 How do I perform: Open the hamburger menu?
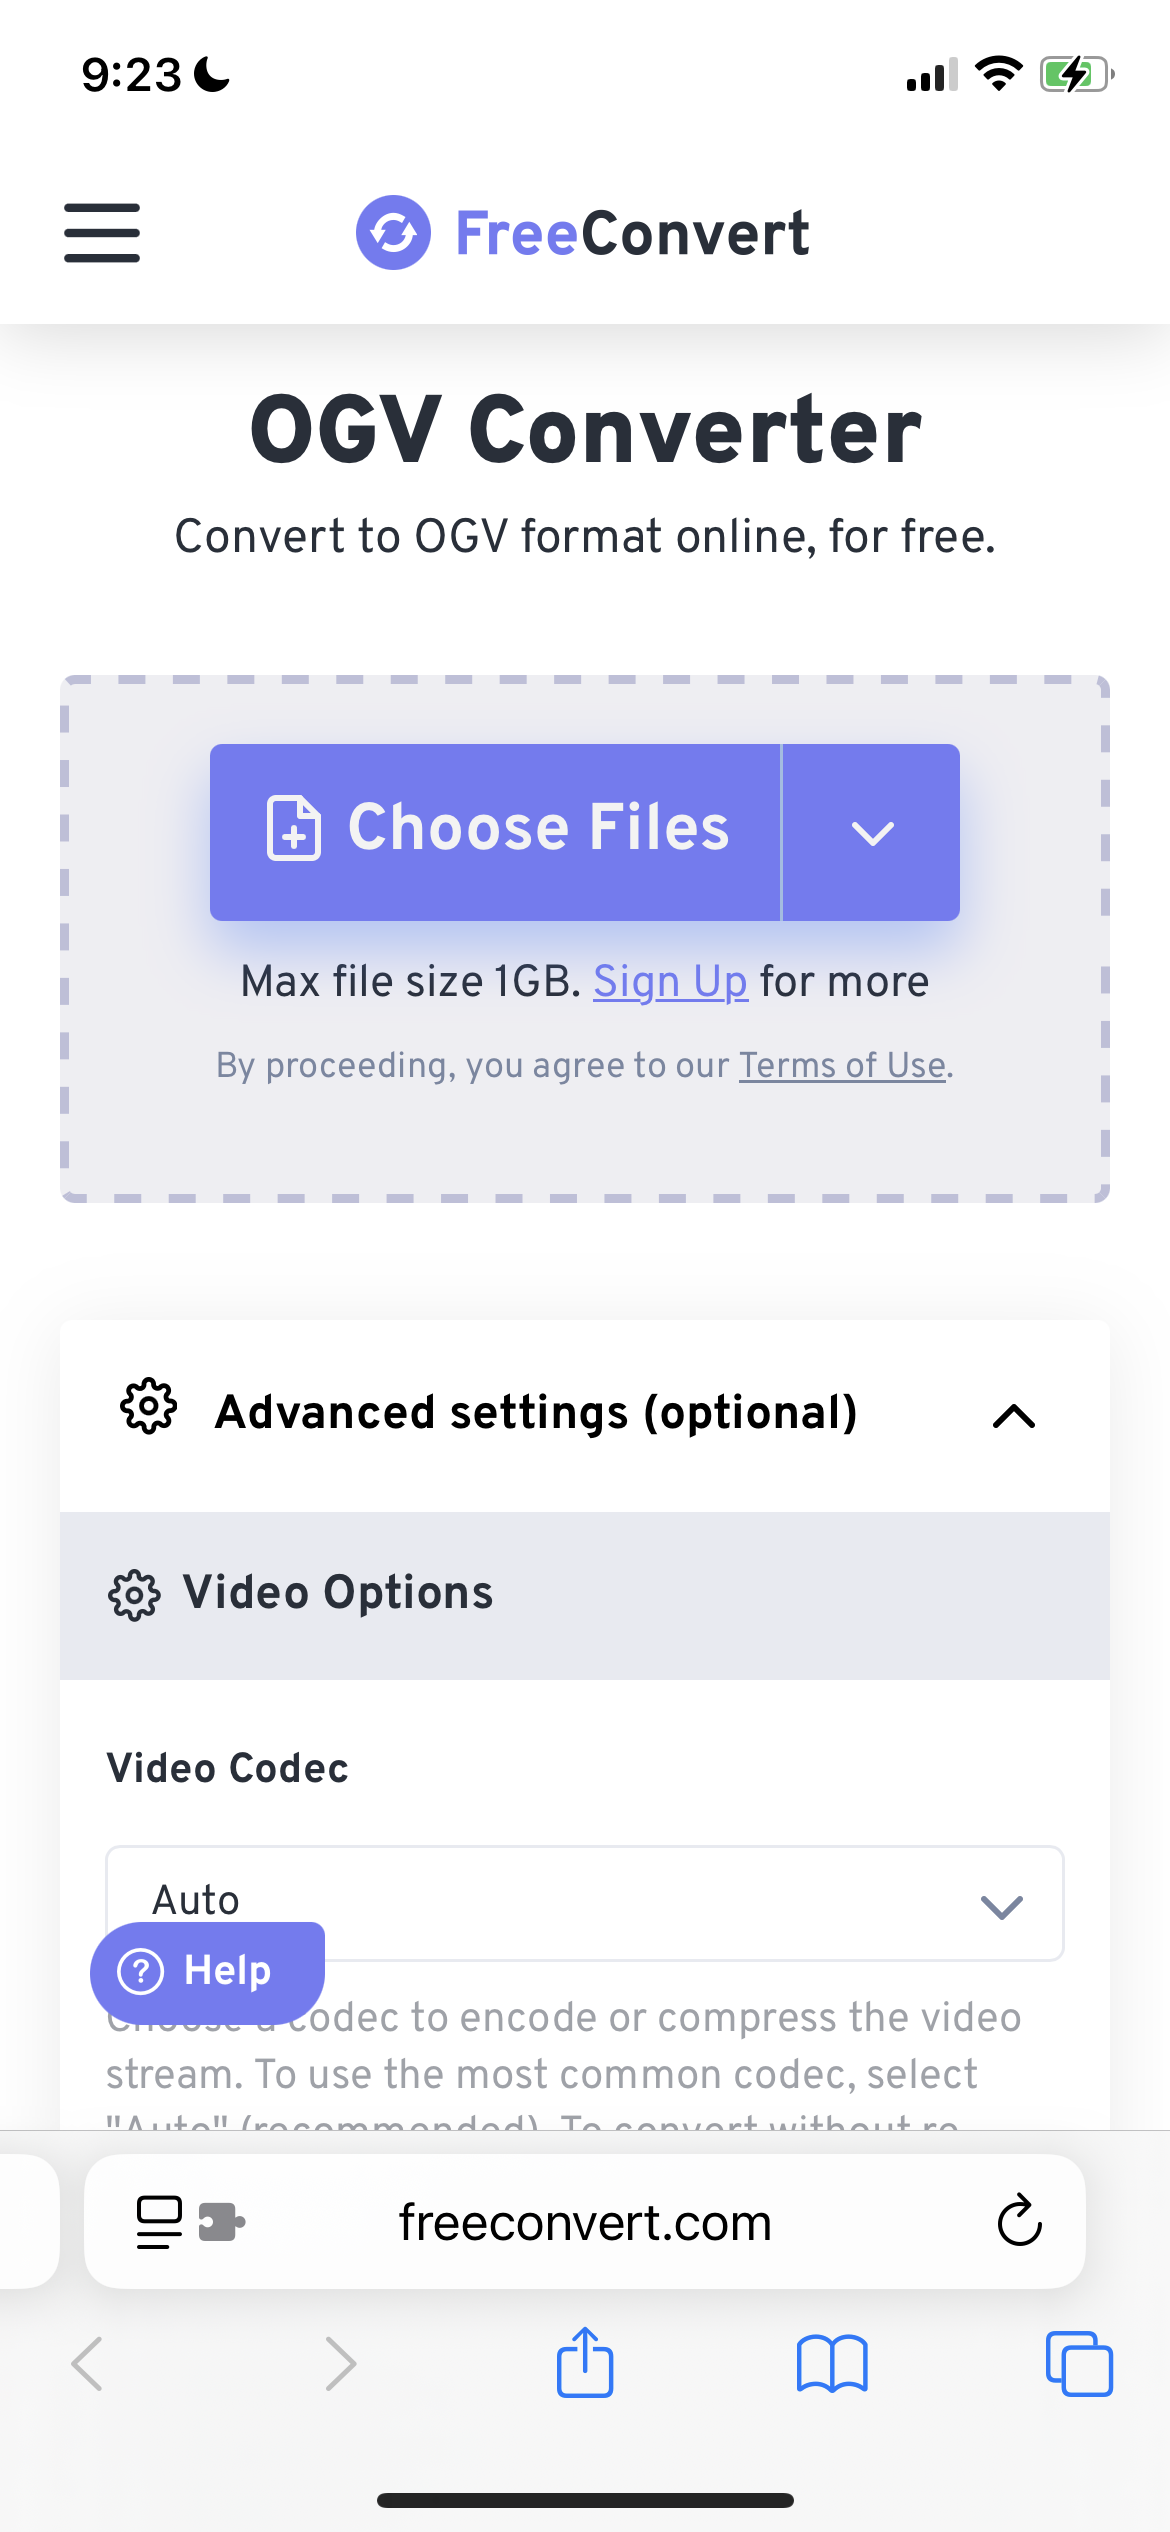point(102,233)
